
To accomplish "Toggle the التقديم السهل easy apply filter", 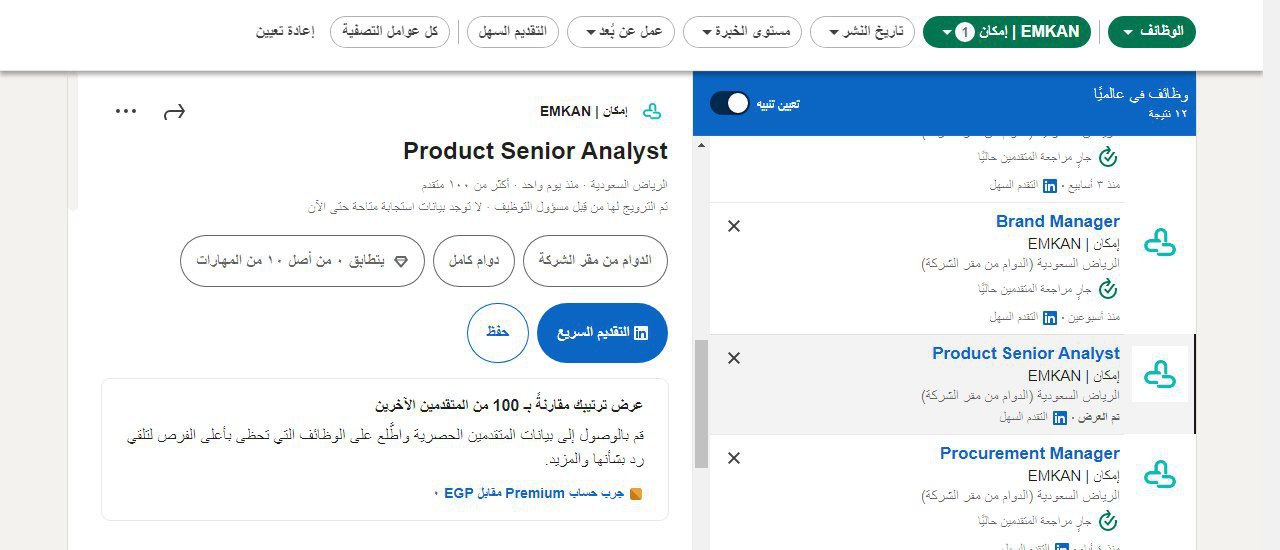I will 512,32.
